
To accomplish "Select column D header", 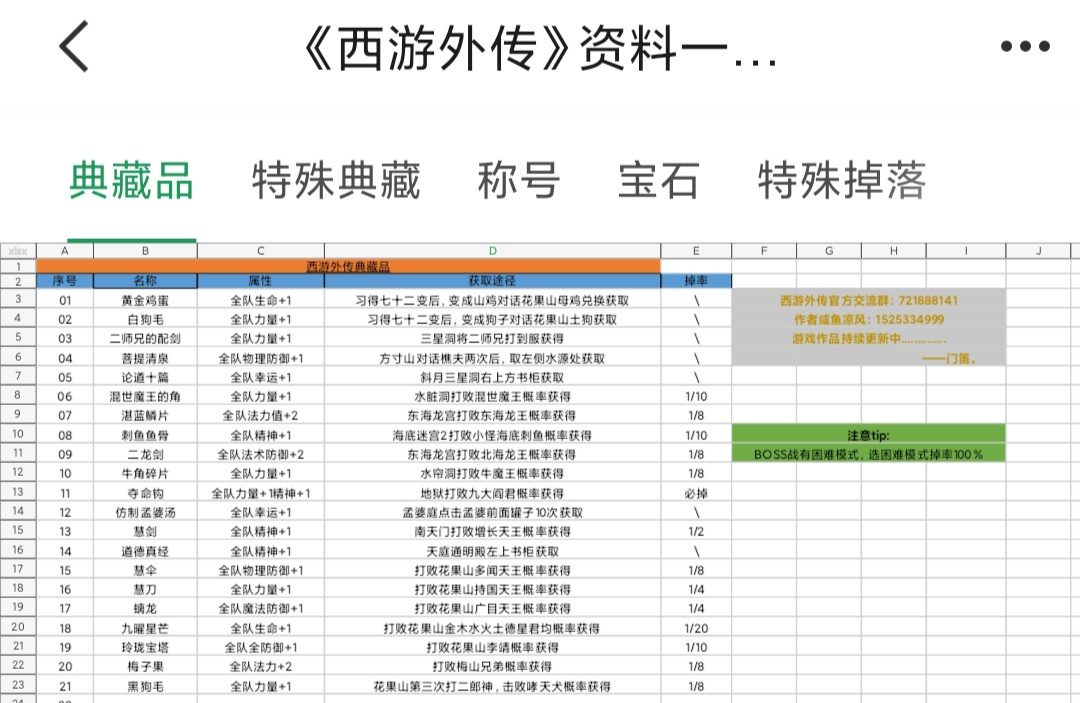I will click(492, 251).
